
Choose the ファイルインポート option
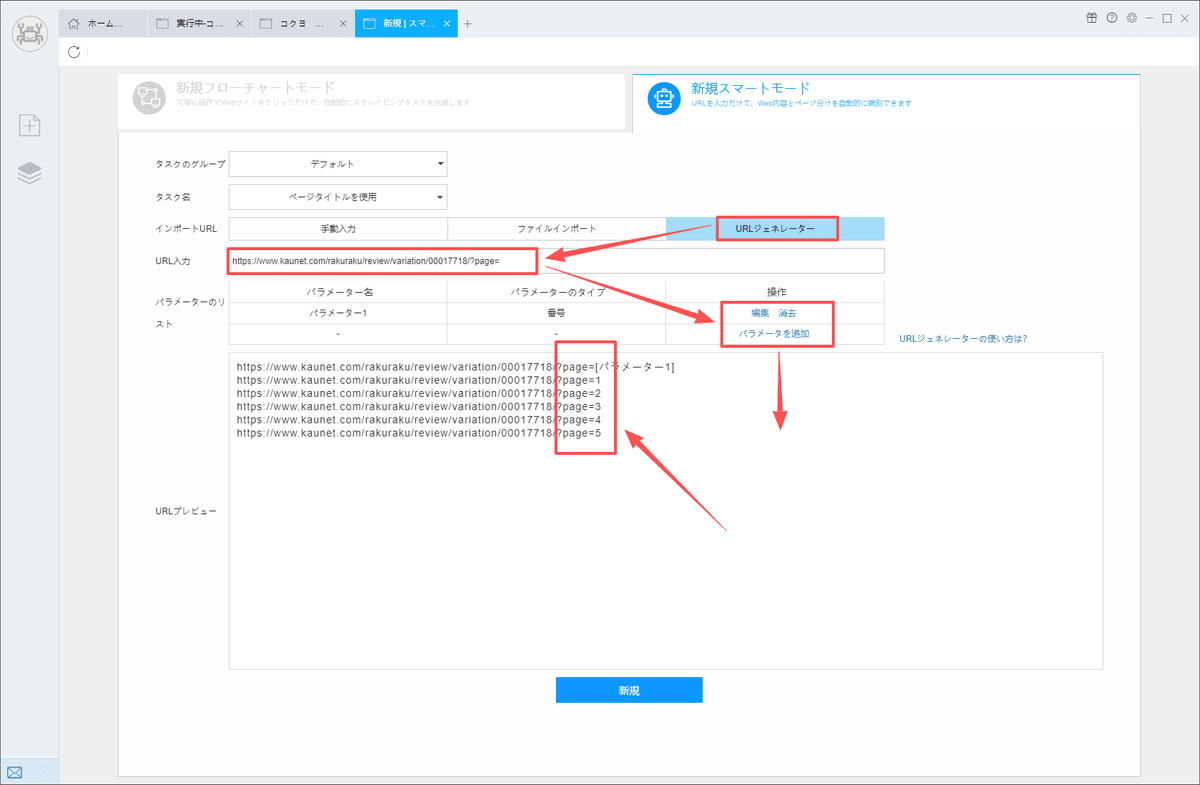tap(556, 229)
